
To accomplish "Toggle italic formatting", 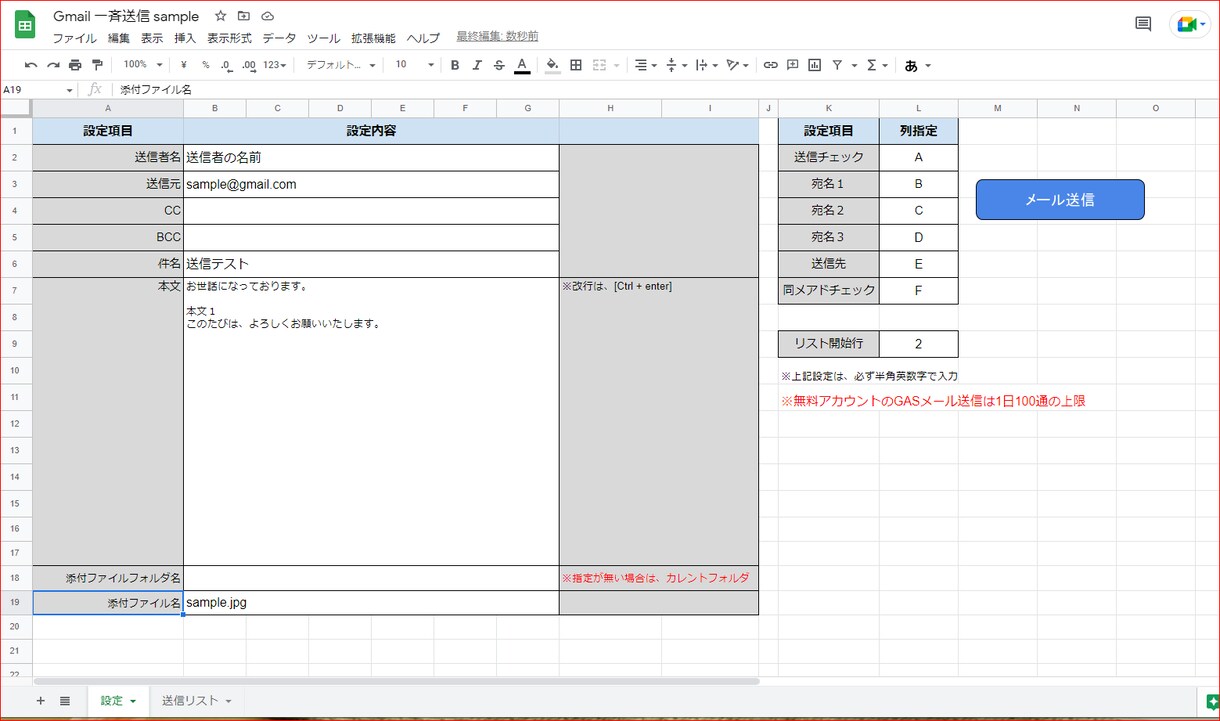I will (x=477, y=65).
